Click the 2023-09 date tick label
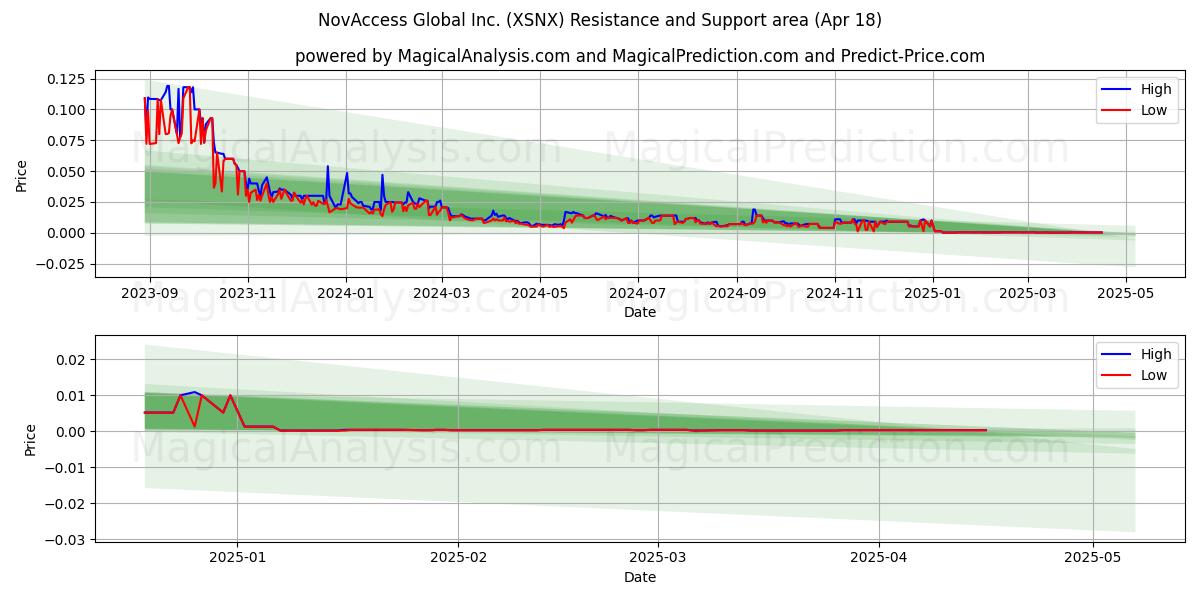This screenshot has width=1200, height=600. pos(150,294)
